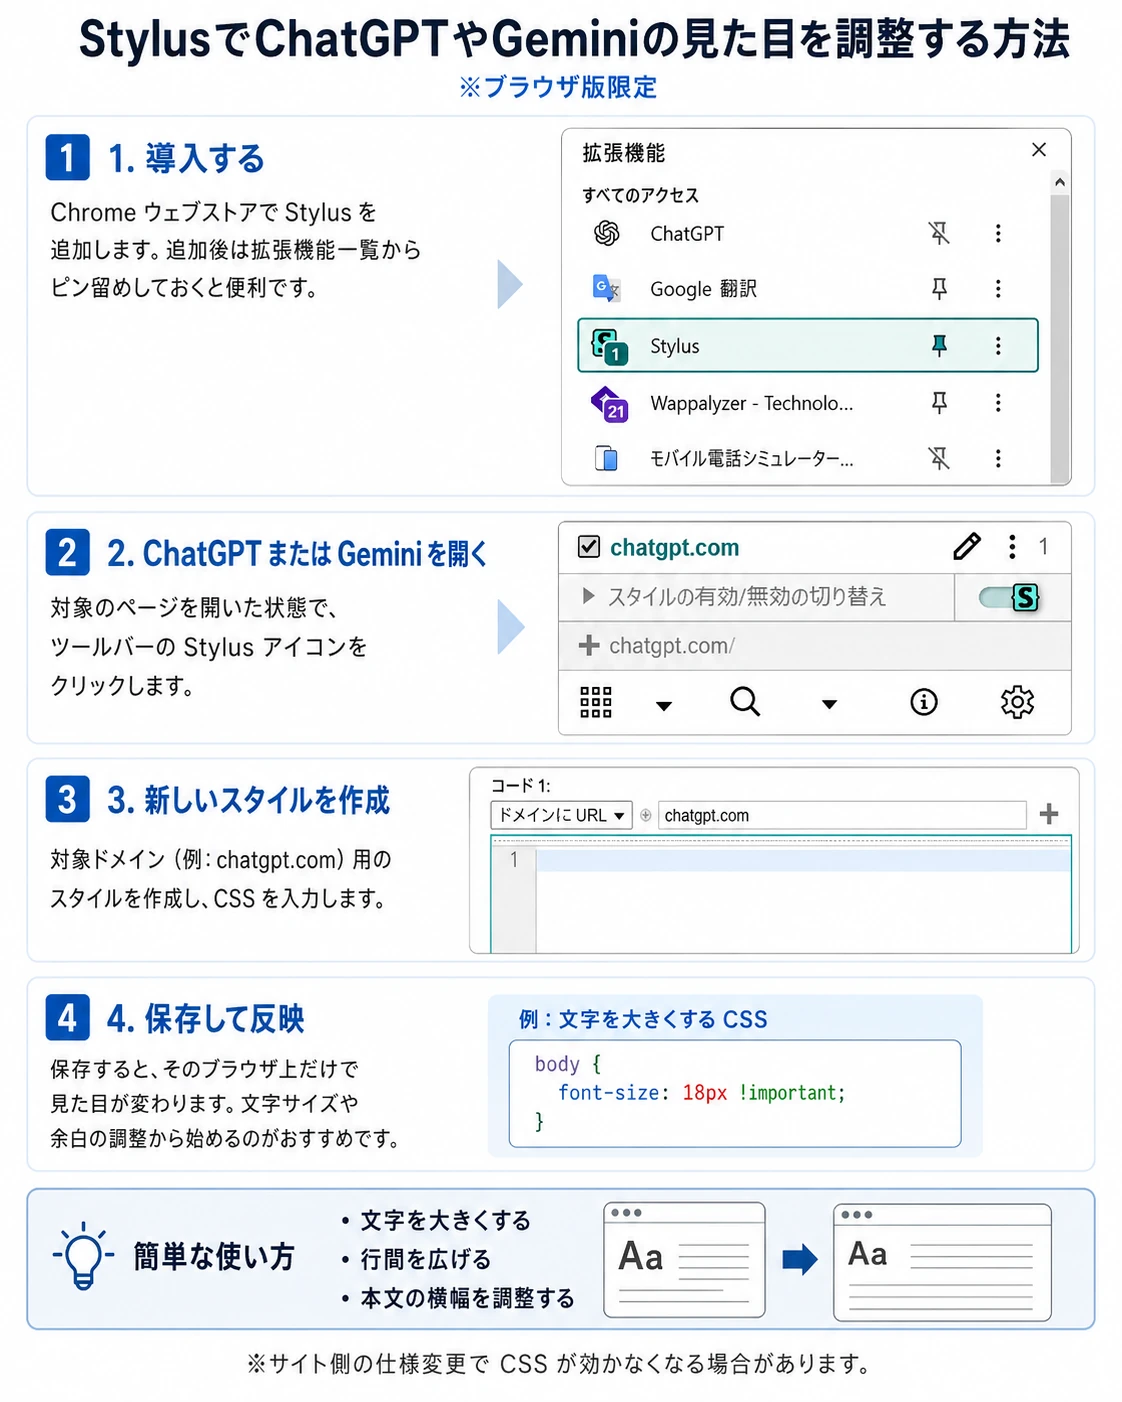
Task: Unpin the Stylus extension
Action: (939, 346)
